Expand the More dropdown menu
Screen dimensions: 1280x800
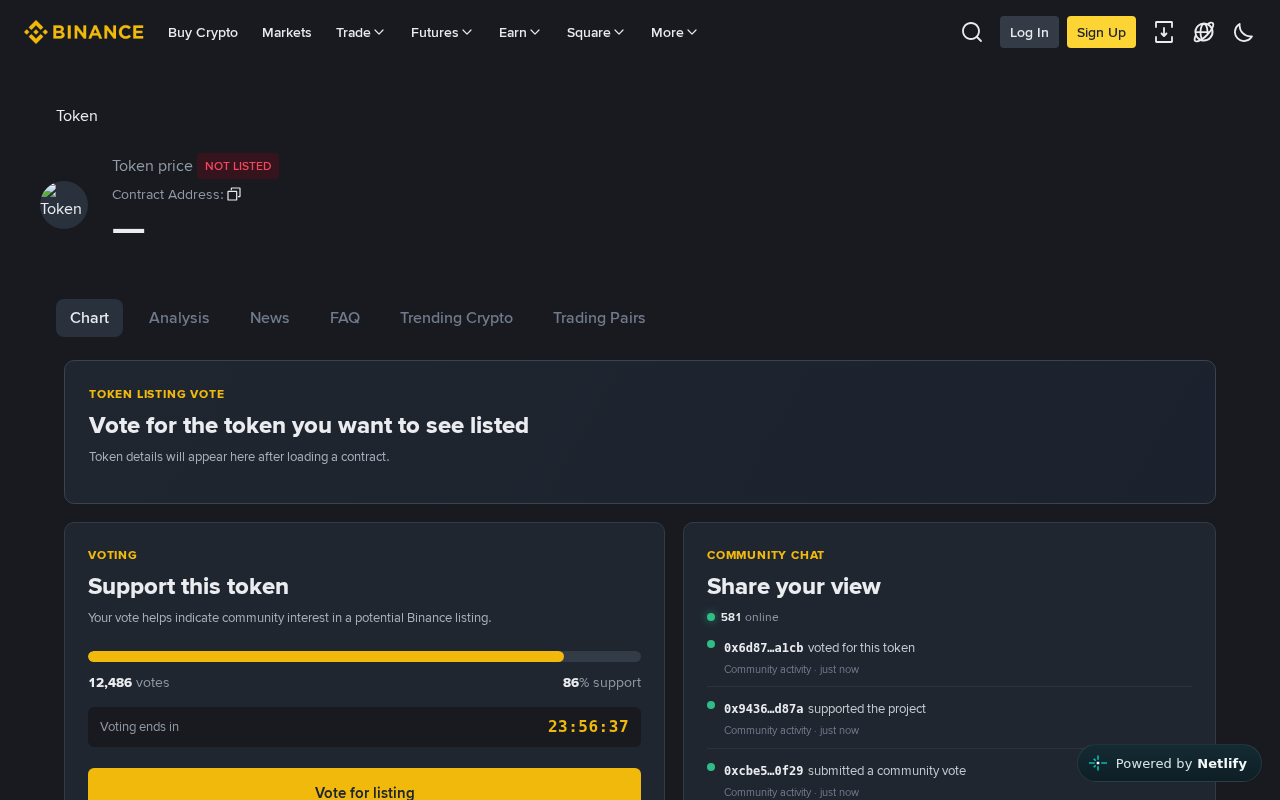coord(674,32)
